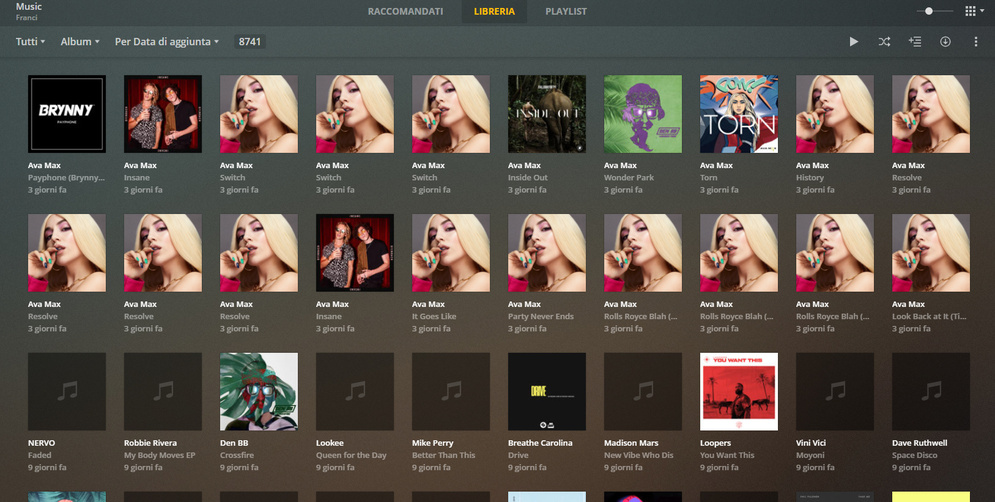
Task: Open the Party Never Ends album cover
Action: click(546, 253)
